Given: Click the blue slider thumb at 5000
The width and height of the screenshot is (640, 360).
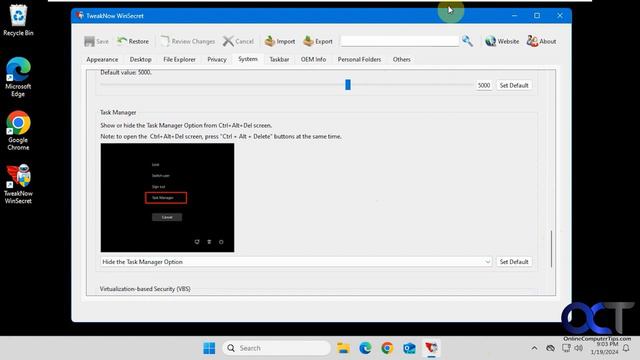Looking at the screenshot, I should [x=348, y=85].
